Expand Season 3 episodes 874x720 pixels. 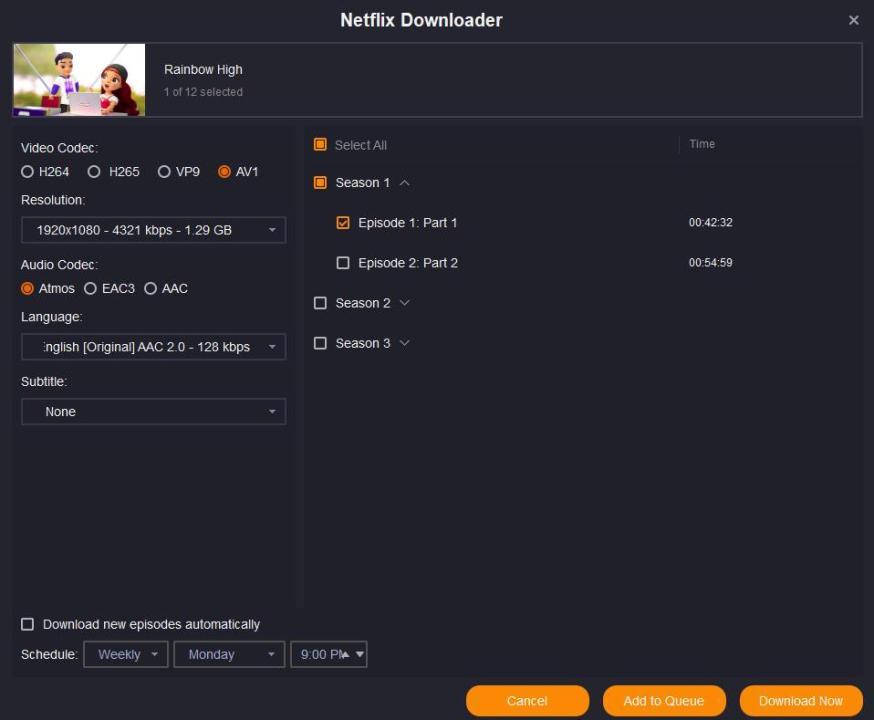405,343
